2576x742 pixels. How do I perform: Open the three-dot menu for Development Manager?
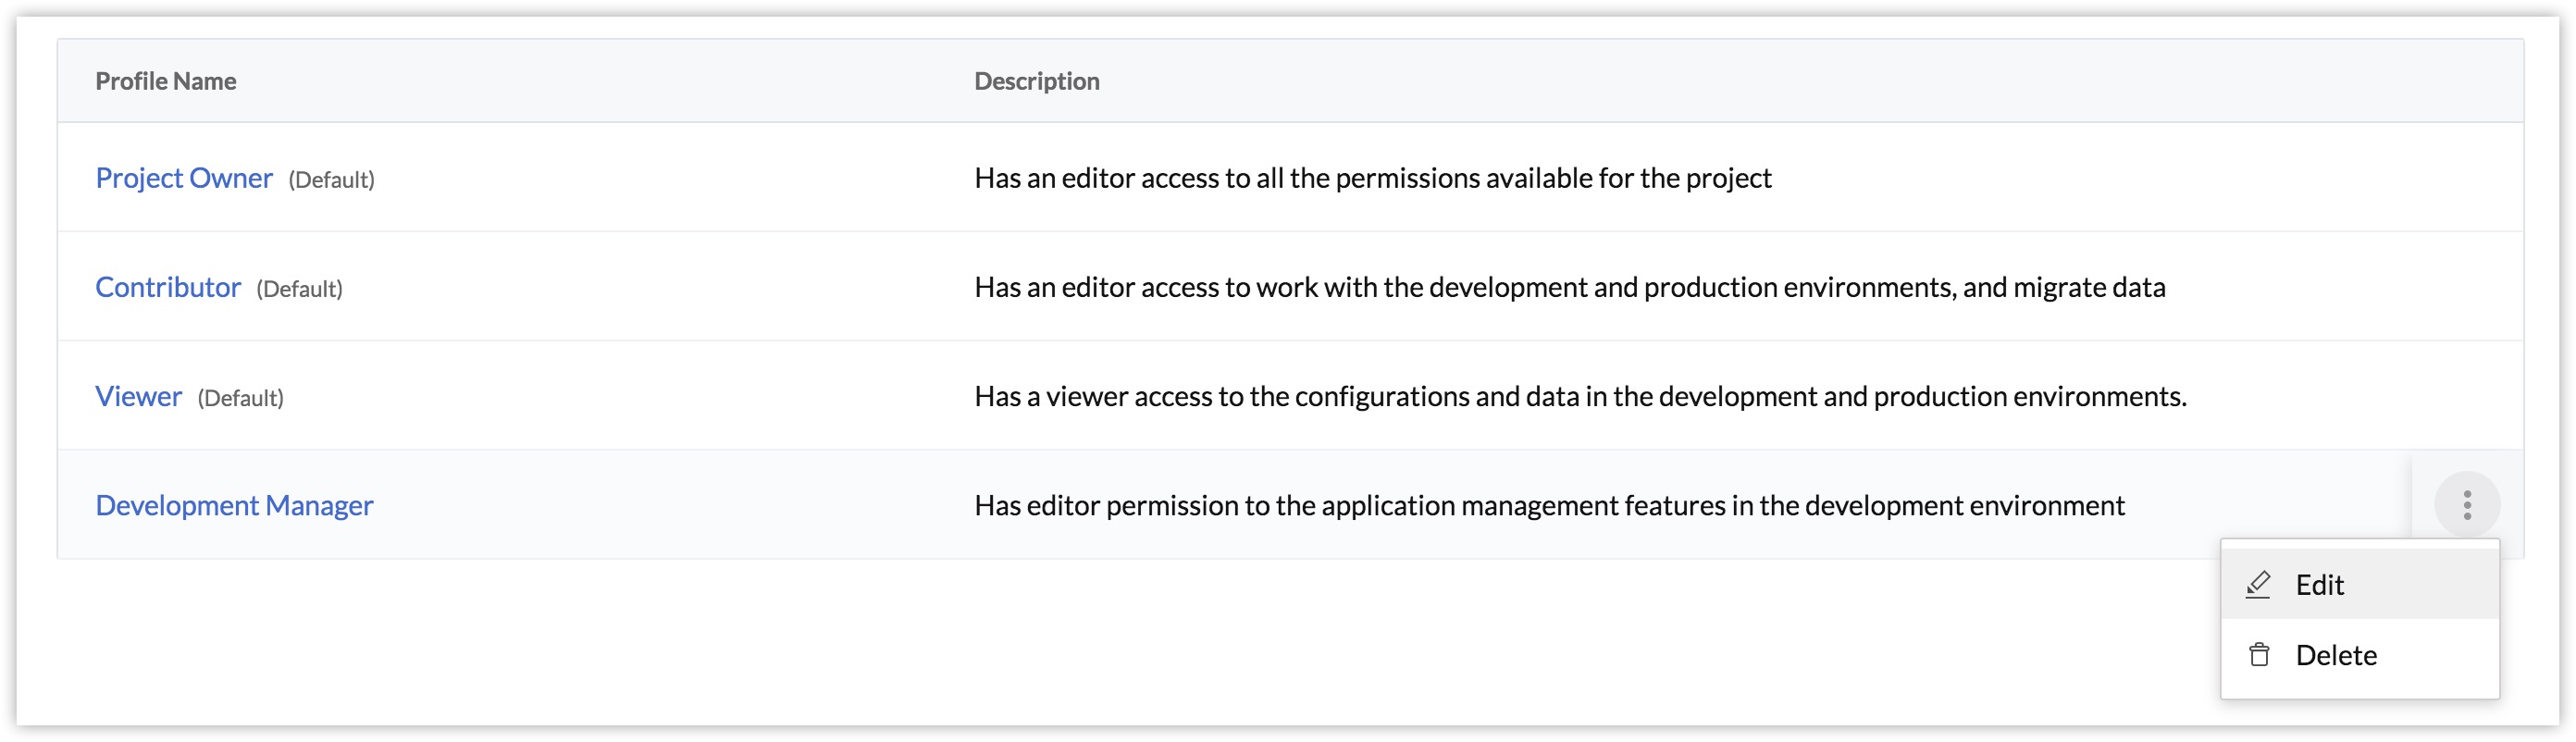[x=2466, y=505]
